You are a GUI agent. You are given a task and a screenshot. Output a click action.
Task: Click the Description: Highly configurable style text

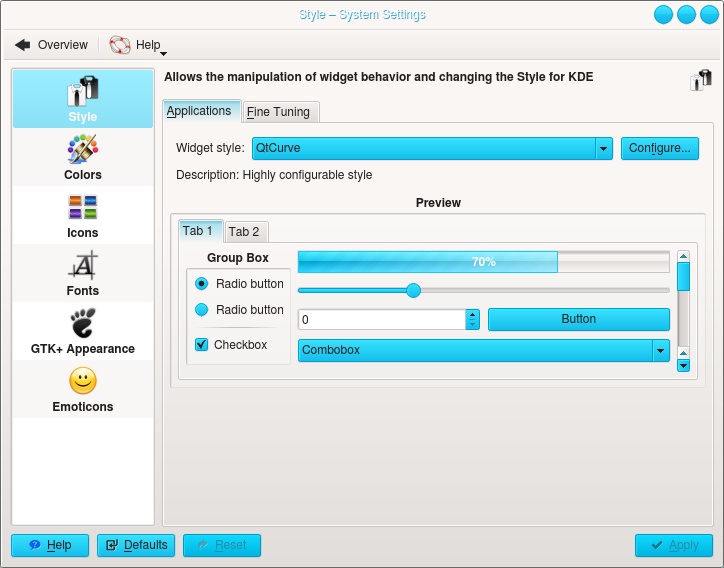point(274,175)
